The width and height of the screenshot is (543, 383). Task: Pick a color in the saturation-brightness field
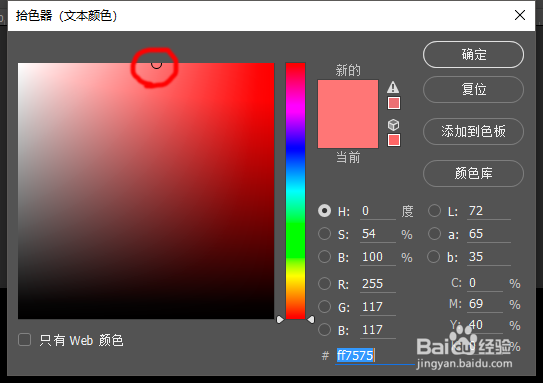(146, 191)
